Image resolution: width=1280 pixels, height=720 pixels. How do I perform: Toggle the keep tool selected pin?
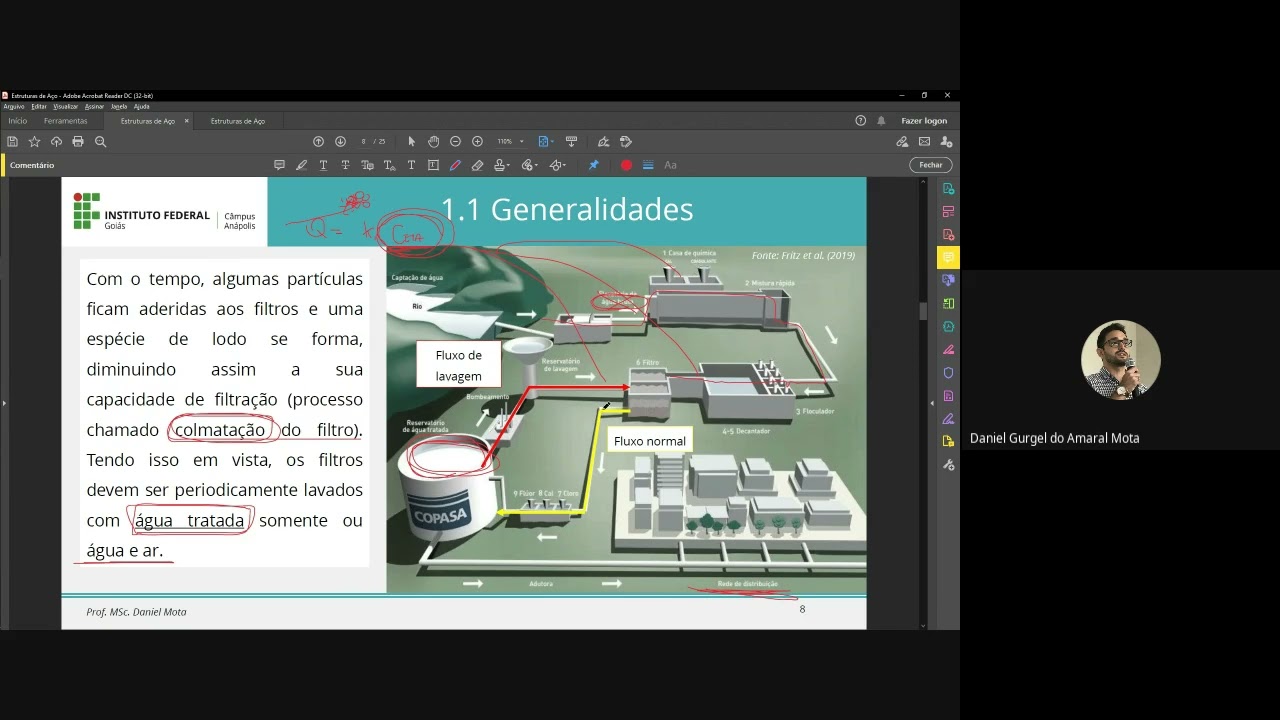593,165
